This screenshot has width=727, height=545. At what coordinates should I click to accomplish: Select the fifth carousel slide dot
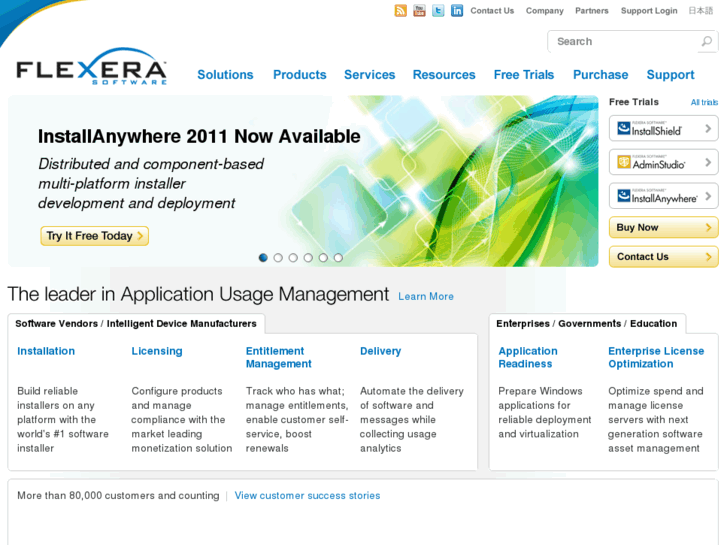323,257
